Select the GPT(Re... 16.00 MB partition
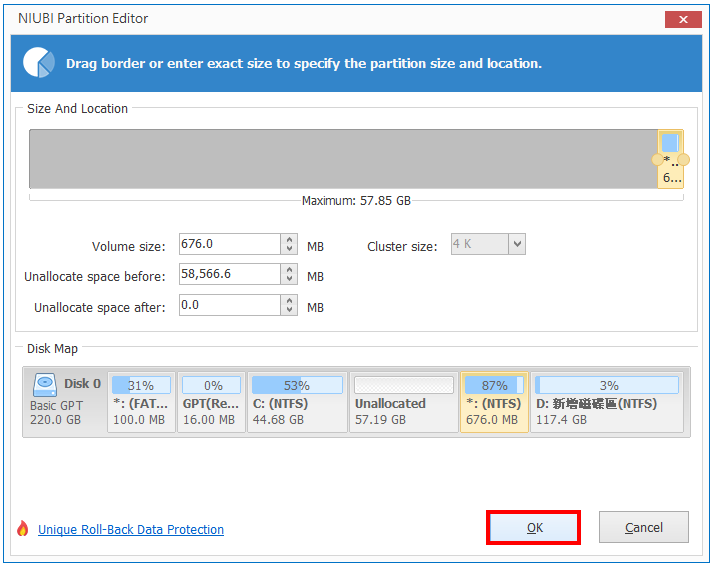The width and height of the screenshot is (719, 567). click(211, 402)
